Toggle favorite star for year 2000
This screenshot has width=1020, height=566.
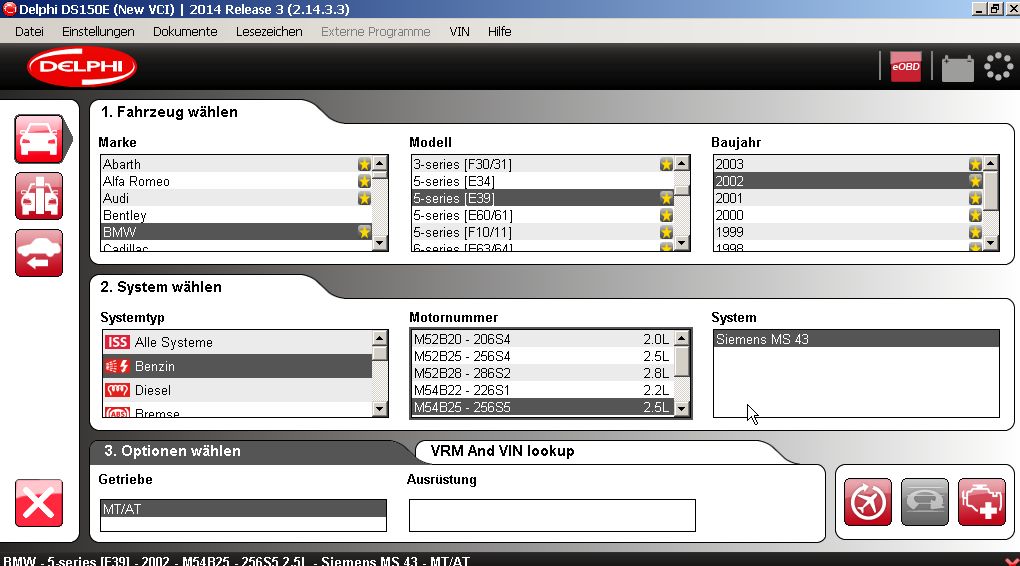click(x=975, y=215)
